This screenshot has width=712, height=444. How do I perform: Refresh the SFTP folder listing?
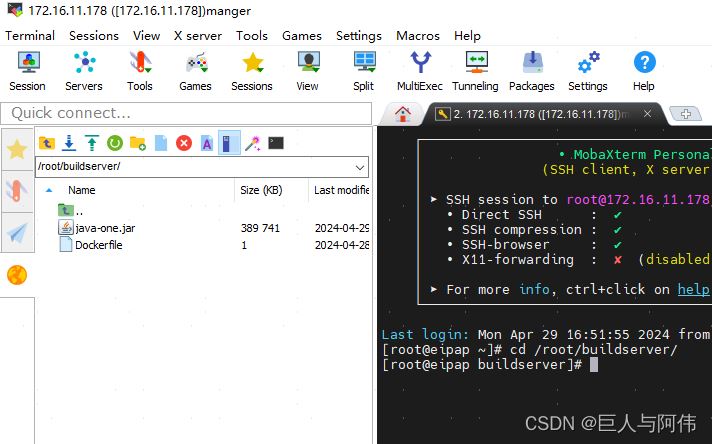(x=115, y=143)
